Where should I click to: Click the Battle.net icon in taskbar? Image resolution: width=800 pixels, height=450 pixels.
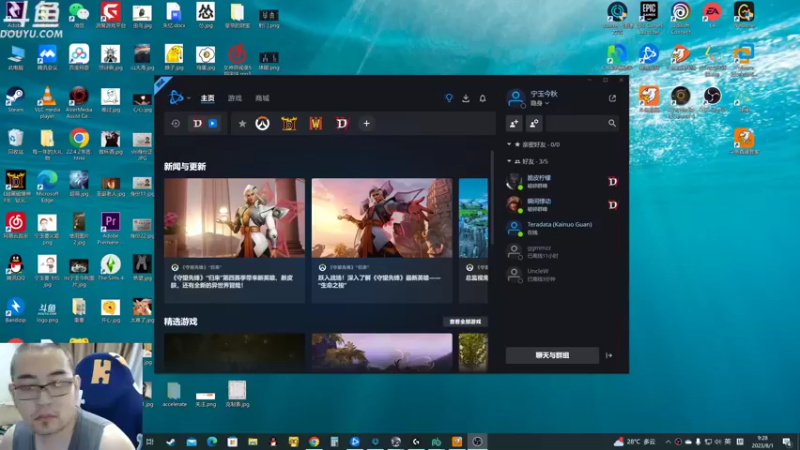(x=355, y=442)
